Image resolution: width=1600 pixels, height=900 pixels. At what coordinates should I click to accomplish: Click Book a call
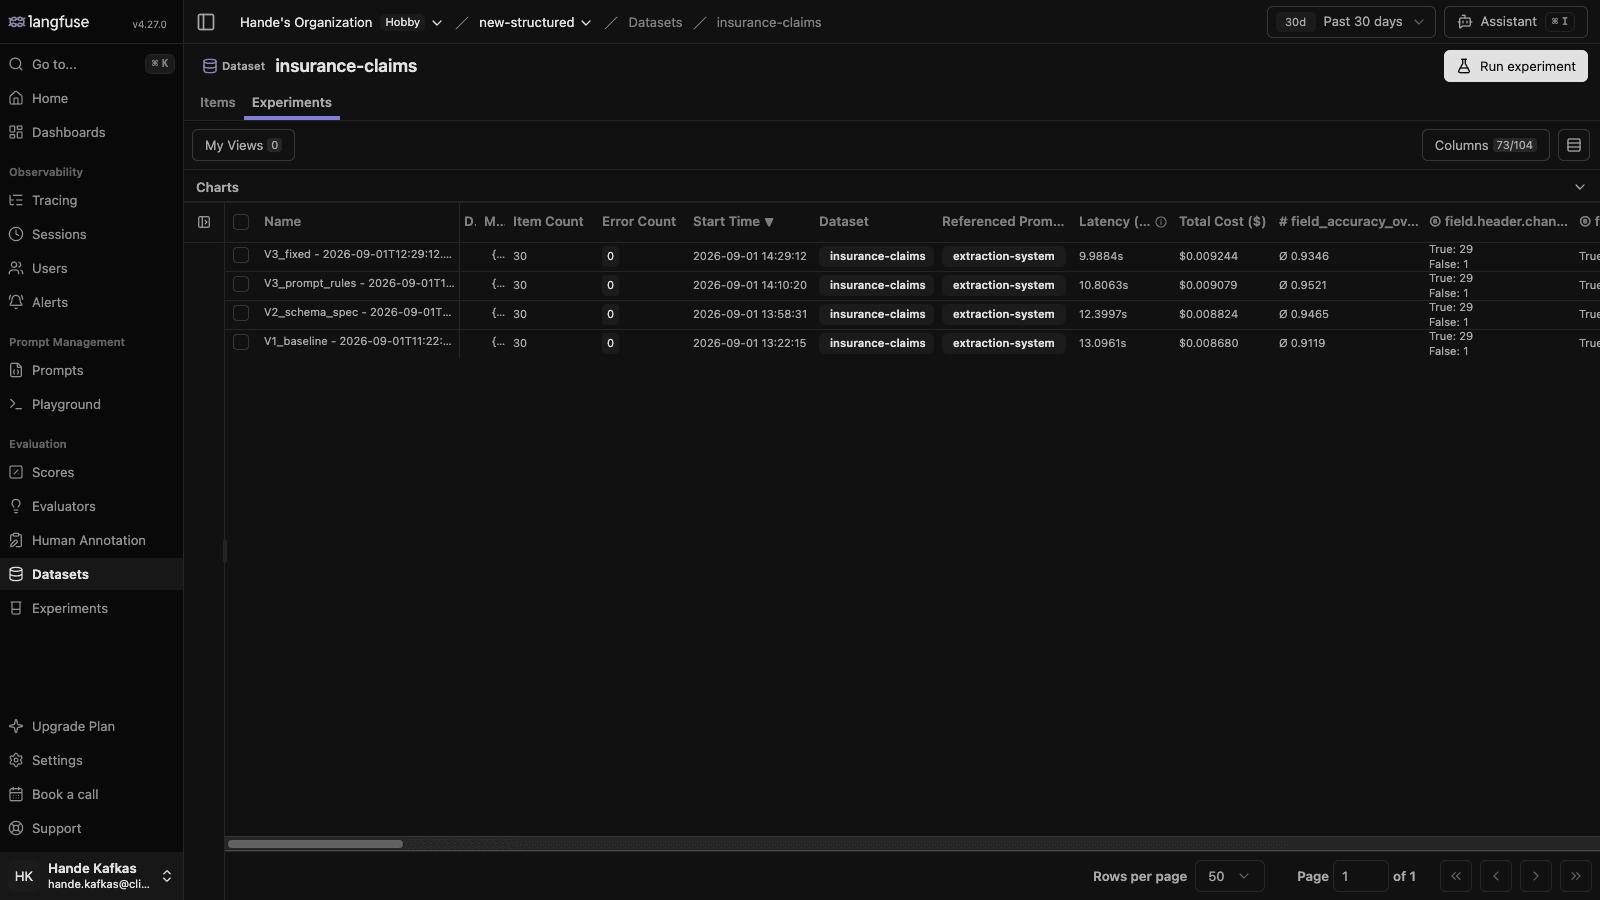point(91,794)
